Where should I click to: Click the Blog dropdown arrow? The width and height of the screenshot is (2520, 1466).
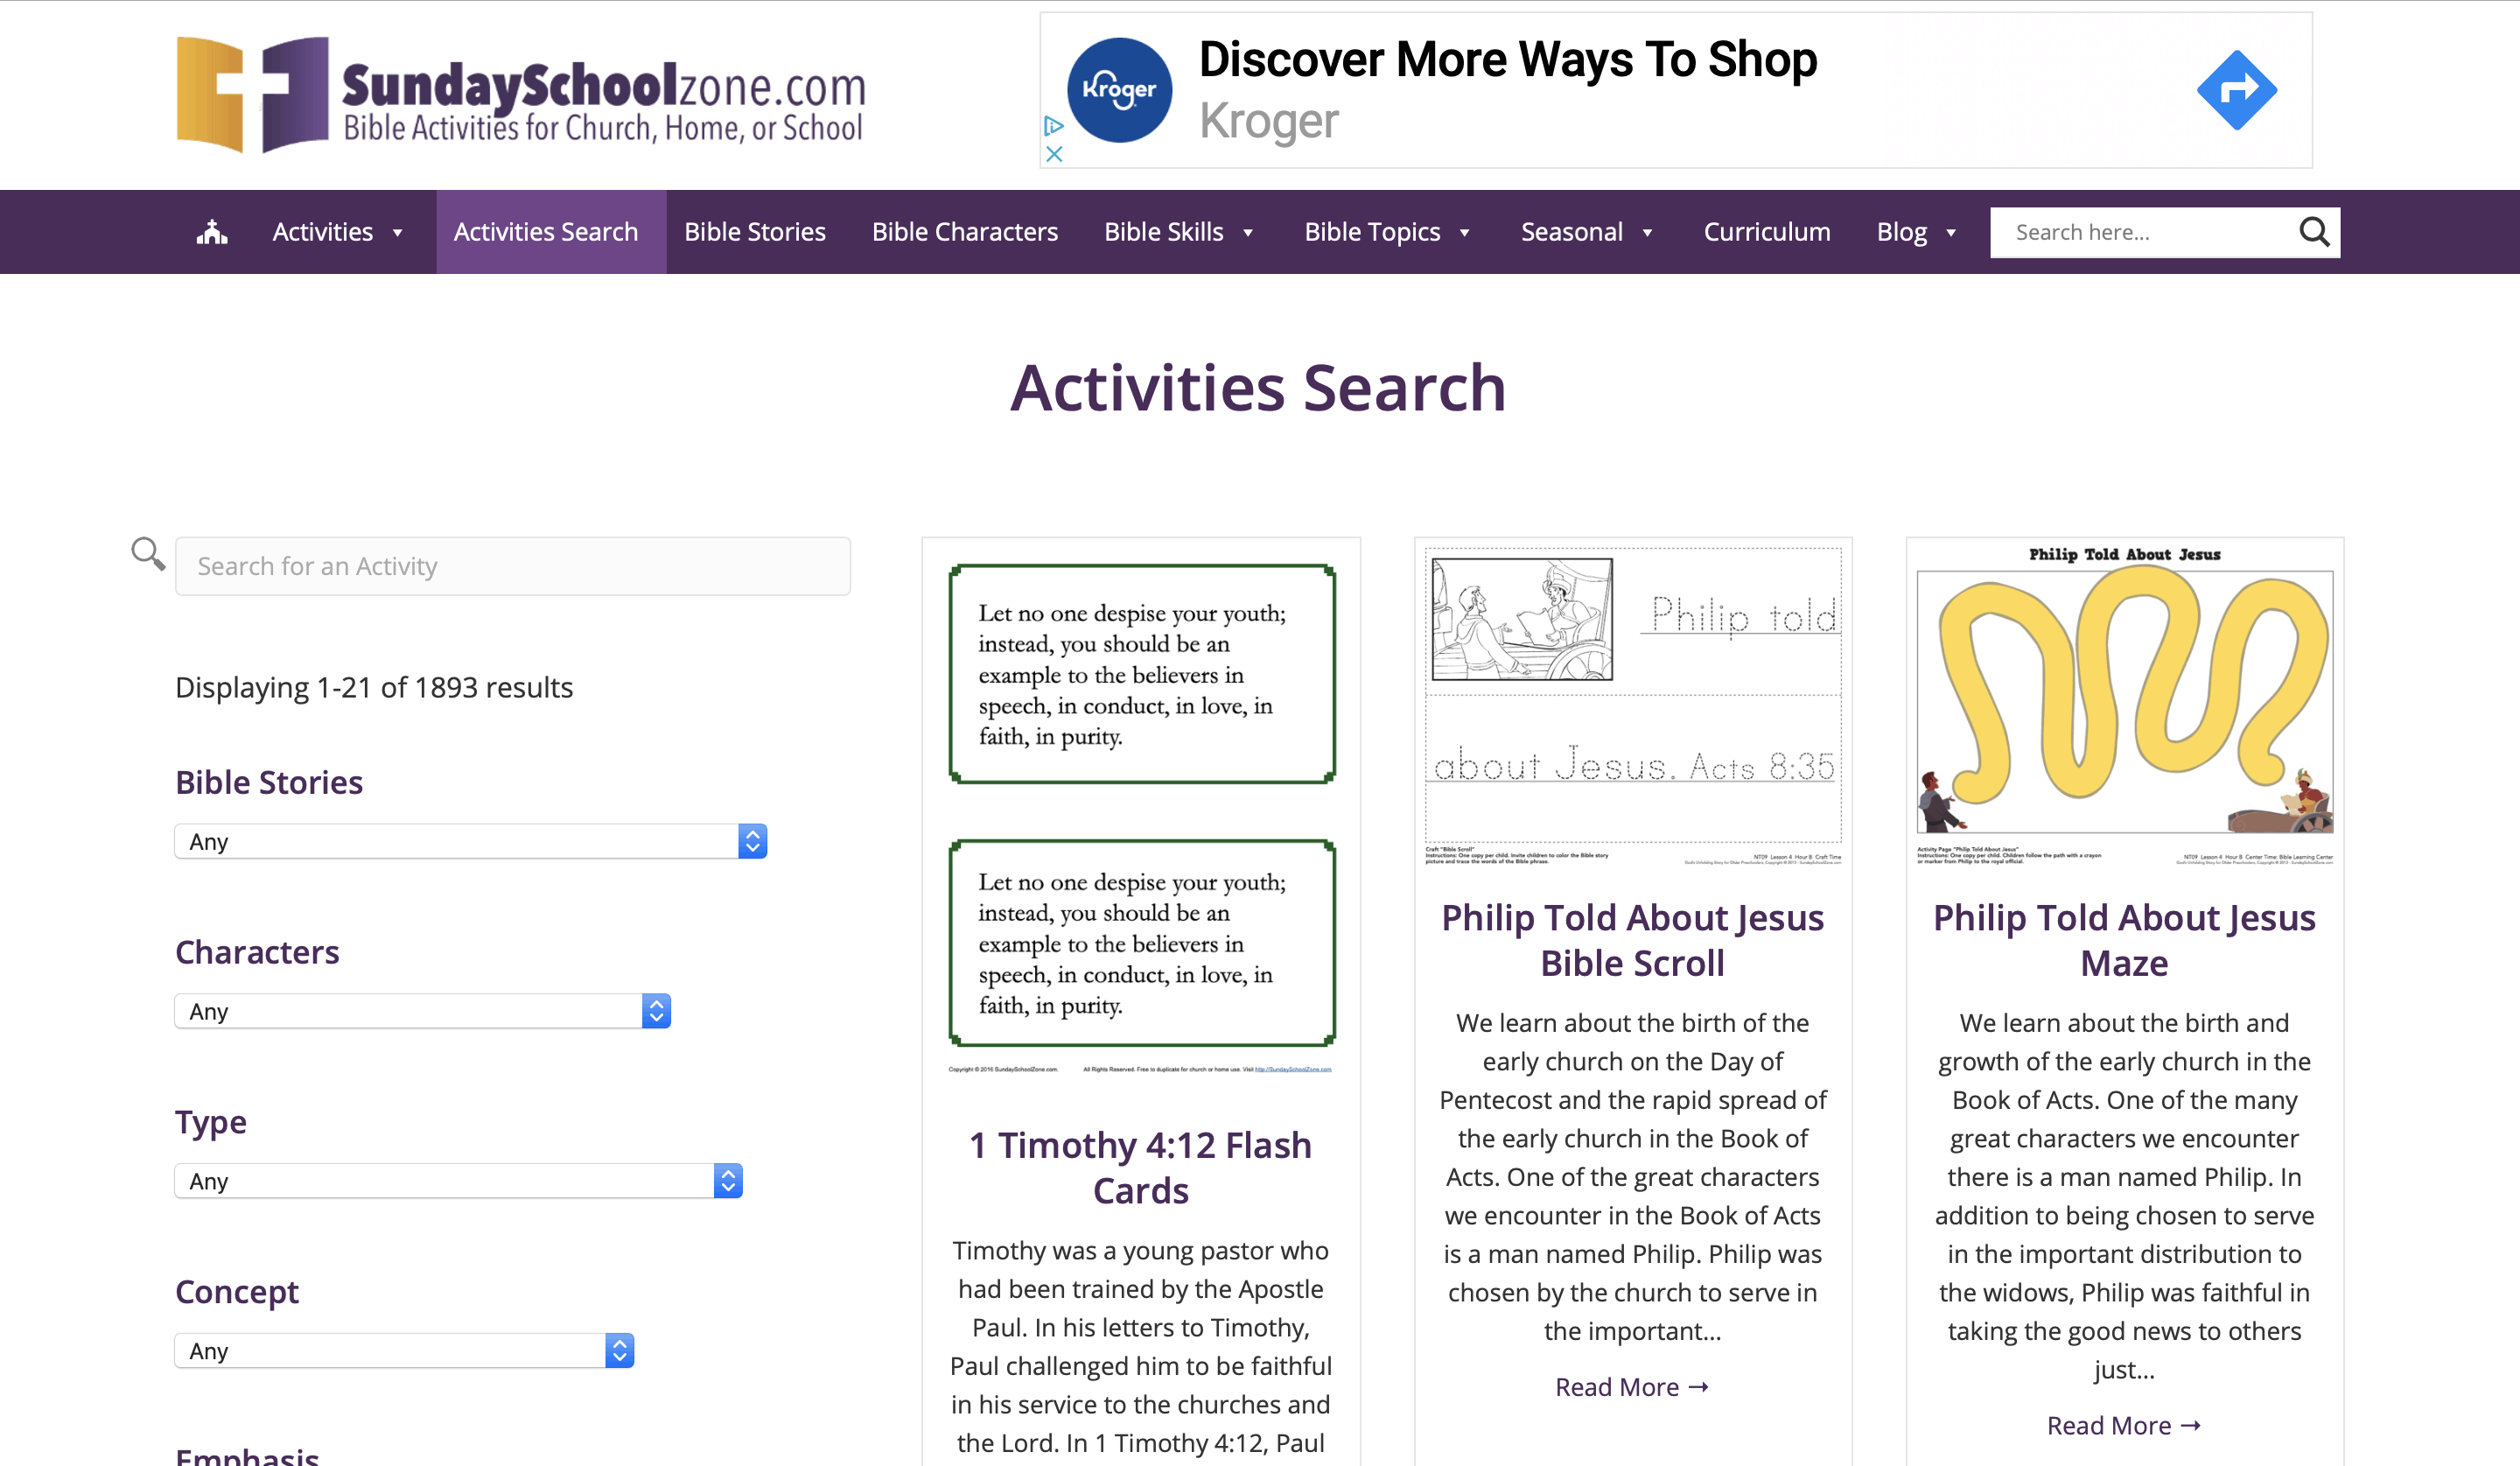1951,232
